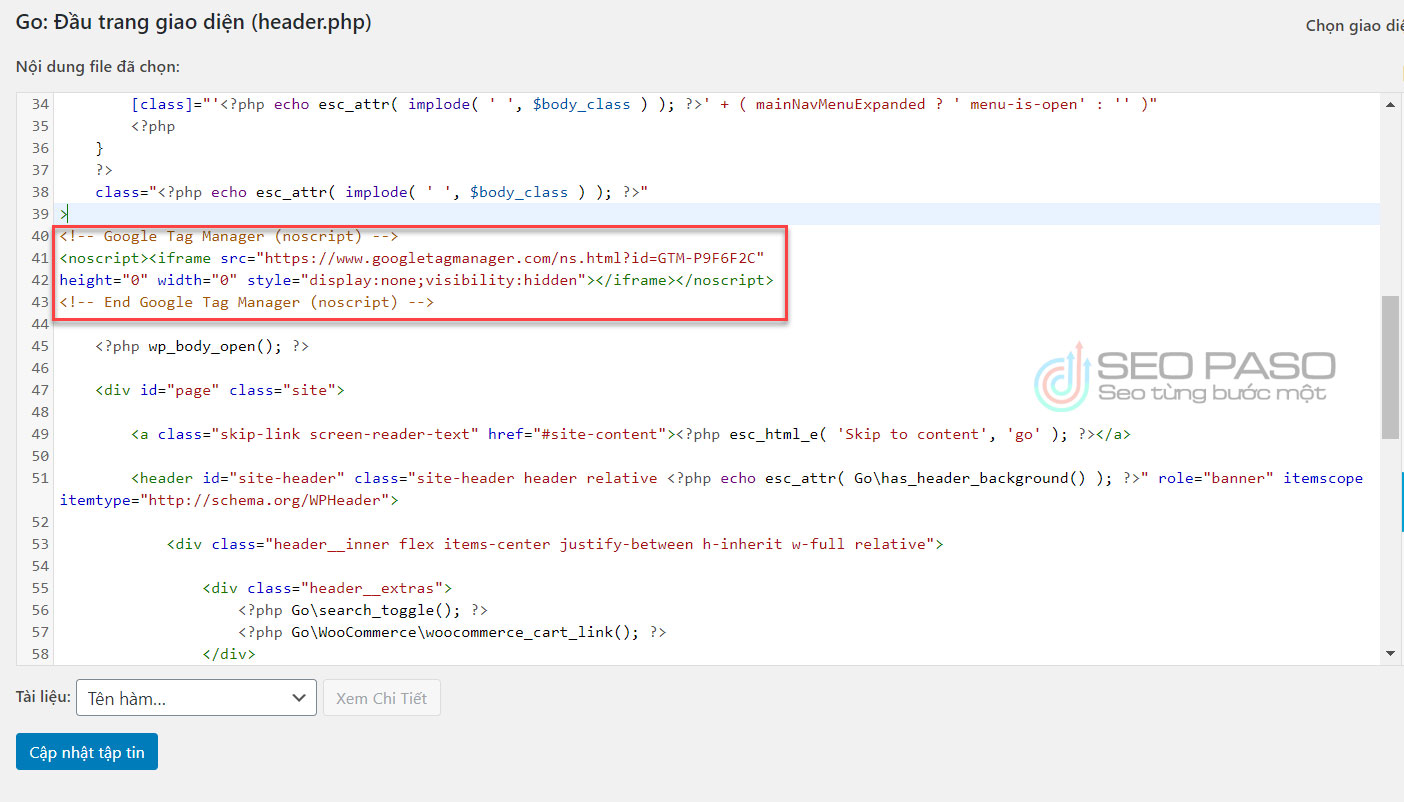Image resolution: width=1404 pixels, height=802 pixels.
Task: Click the noscript iframe src line
Action: [x=412, y=258]
